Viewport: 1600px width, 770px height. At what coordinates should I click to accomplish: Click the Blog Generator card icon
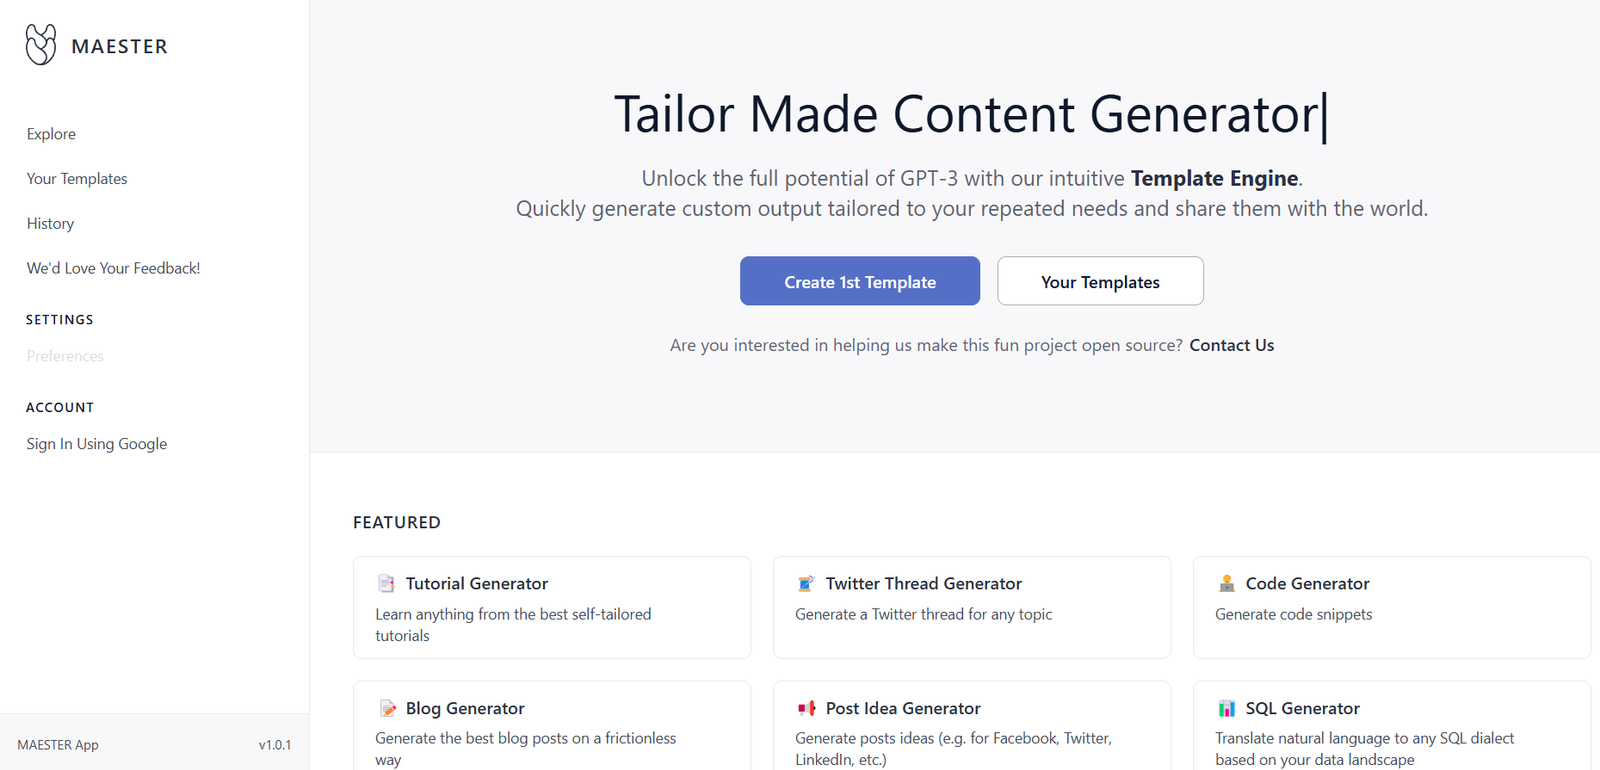pos(387,709)
